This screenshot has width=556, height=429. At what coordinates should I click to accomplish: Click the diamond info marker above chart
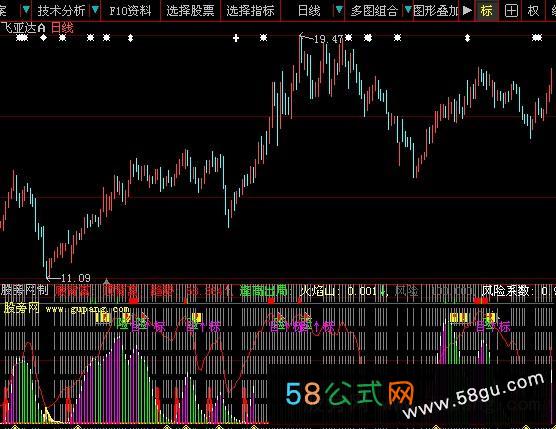[43, 38]
